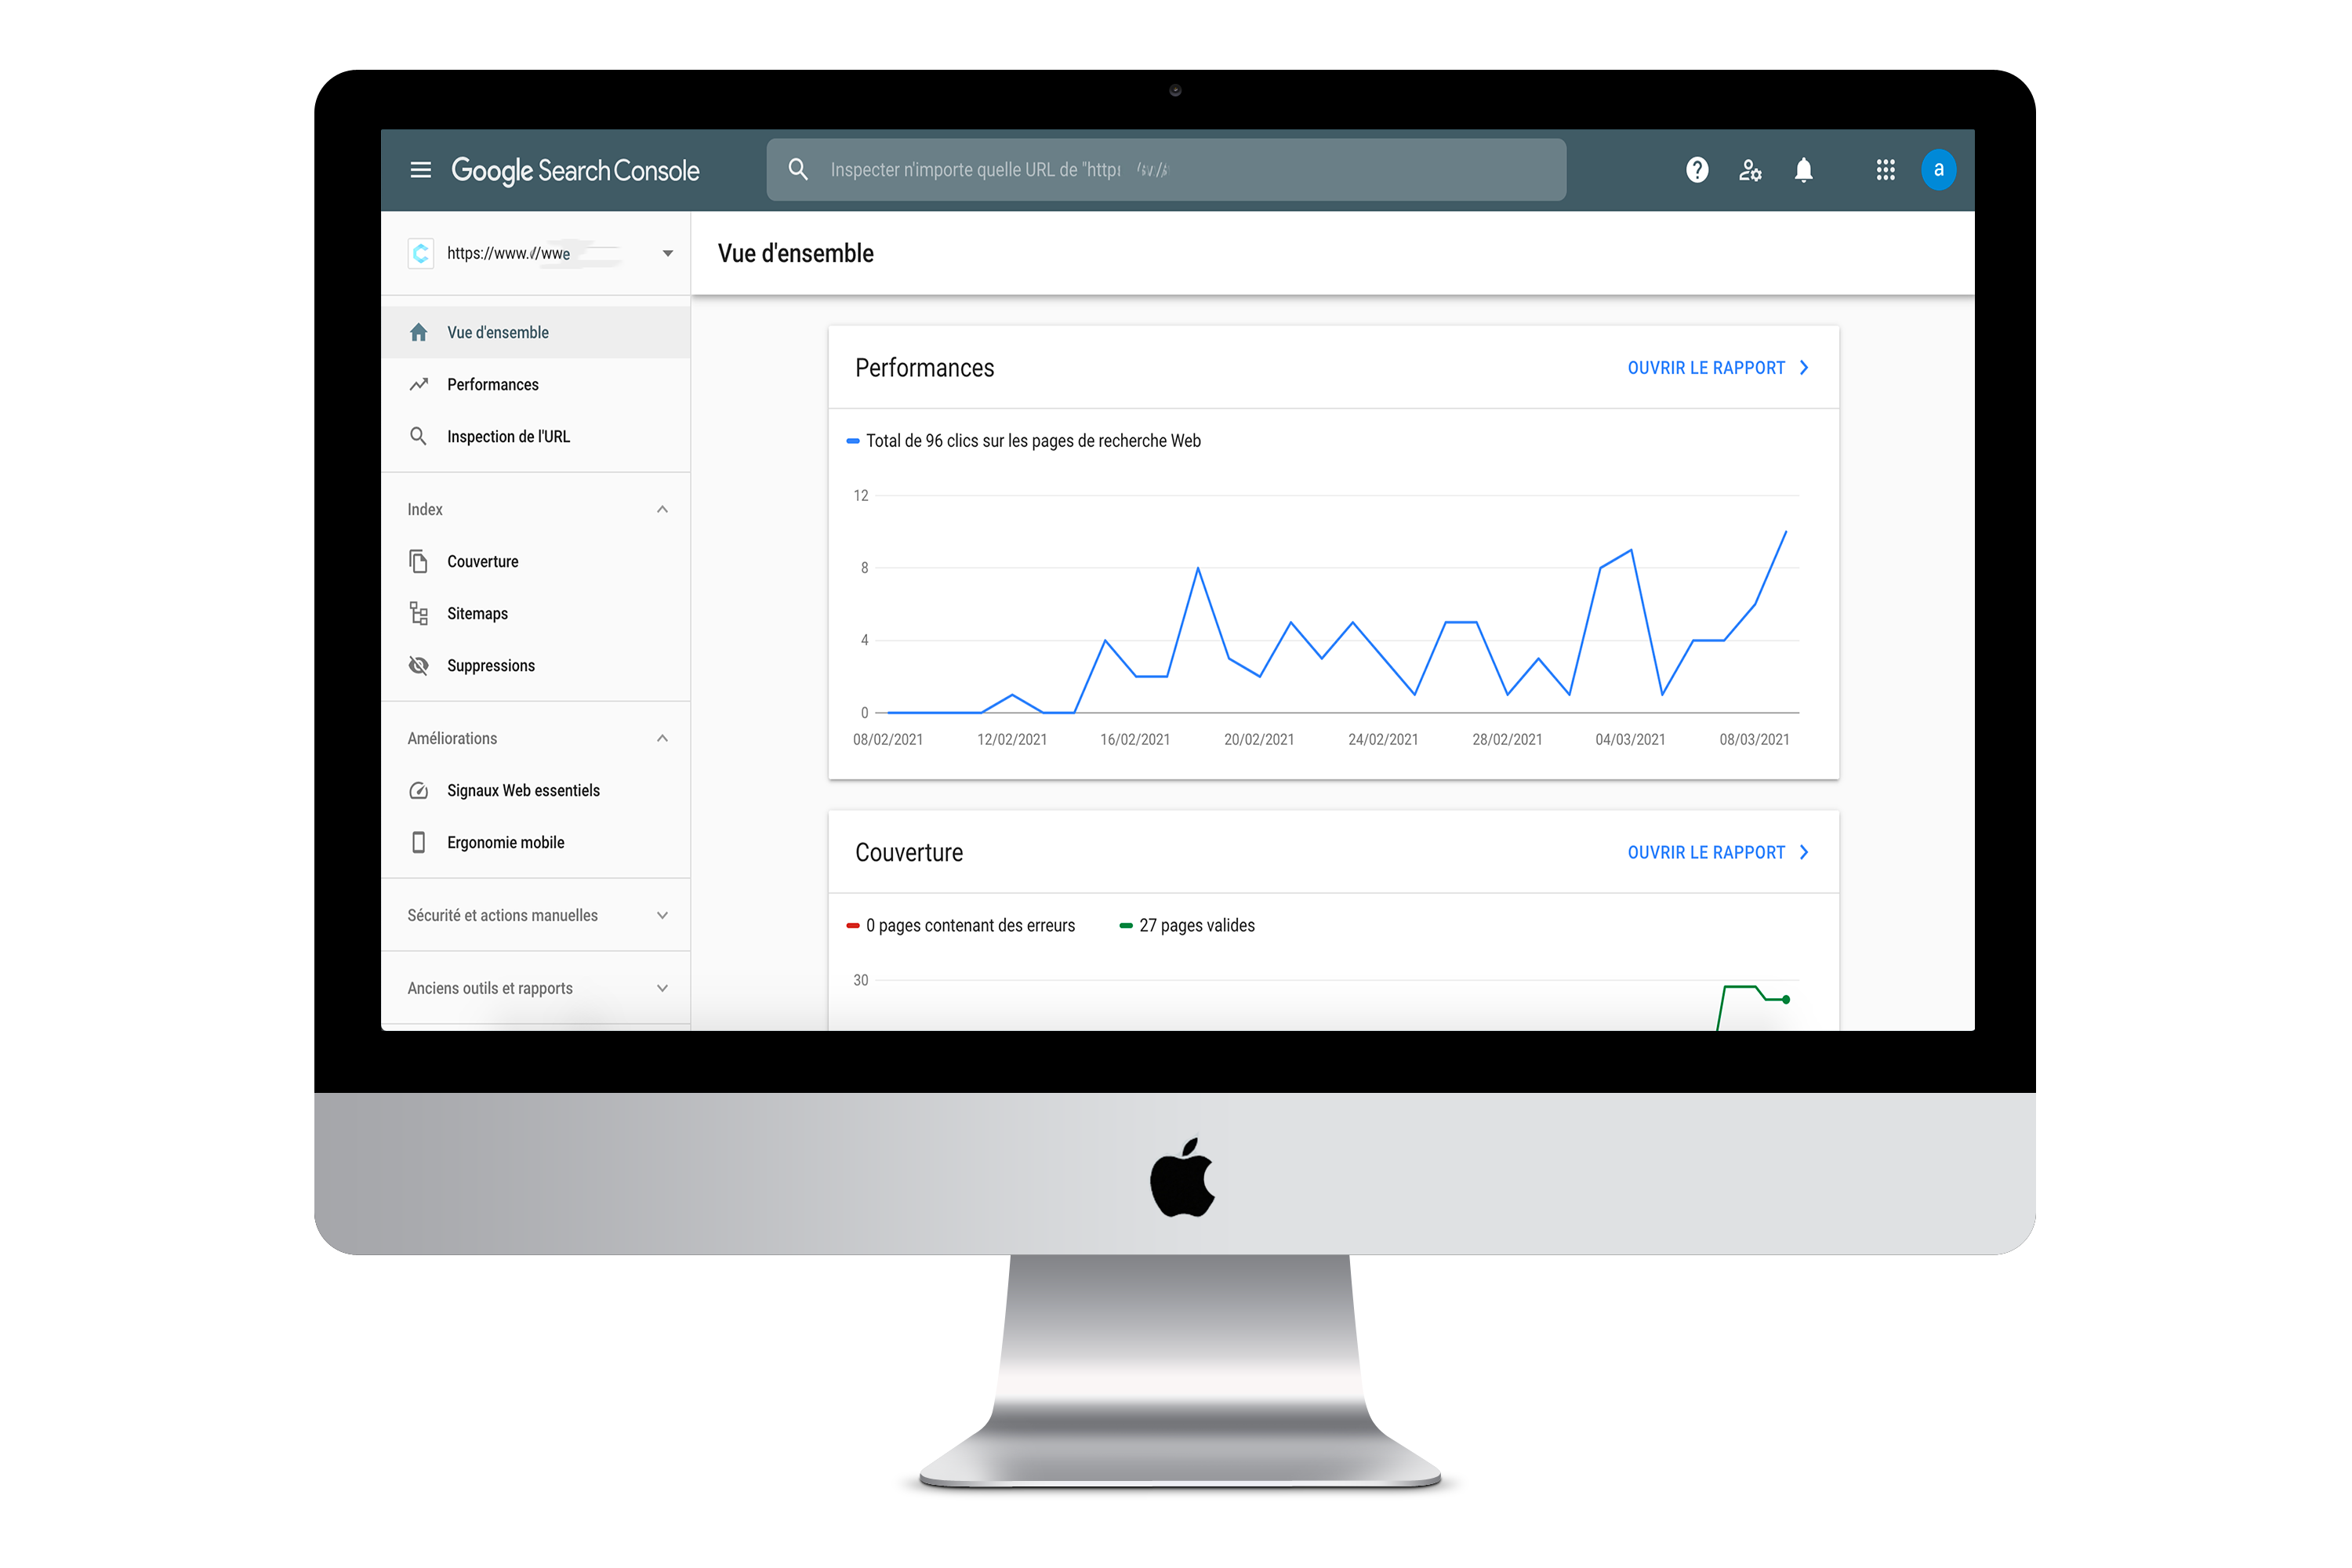Toggle the Améliorations section collapse arrow
The image size is (2352, 1568).
[662, 737]
